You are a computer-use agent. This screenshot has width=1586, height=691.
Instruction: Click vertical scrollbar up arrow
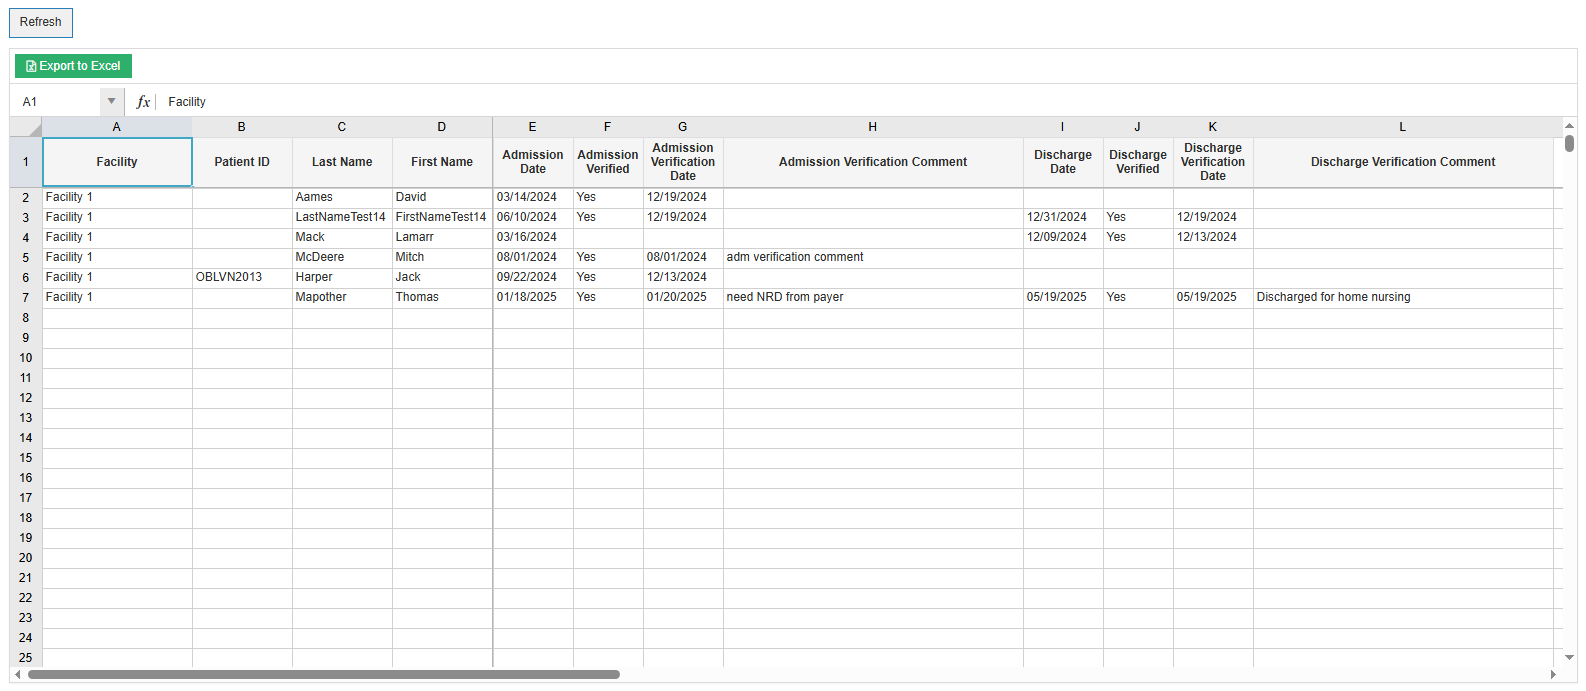coord(1569,125)
